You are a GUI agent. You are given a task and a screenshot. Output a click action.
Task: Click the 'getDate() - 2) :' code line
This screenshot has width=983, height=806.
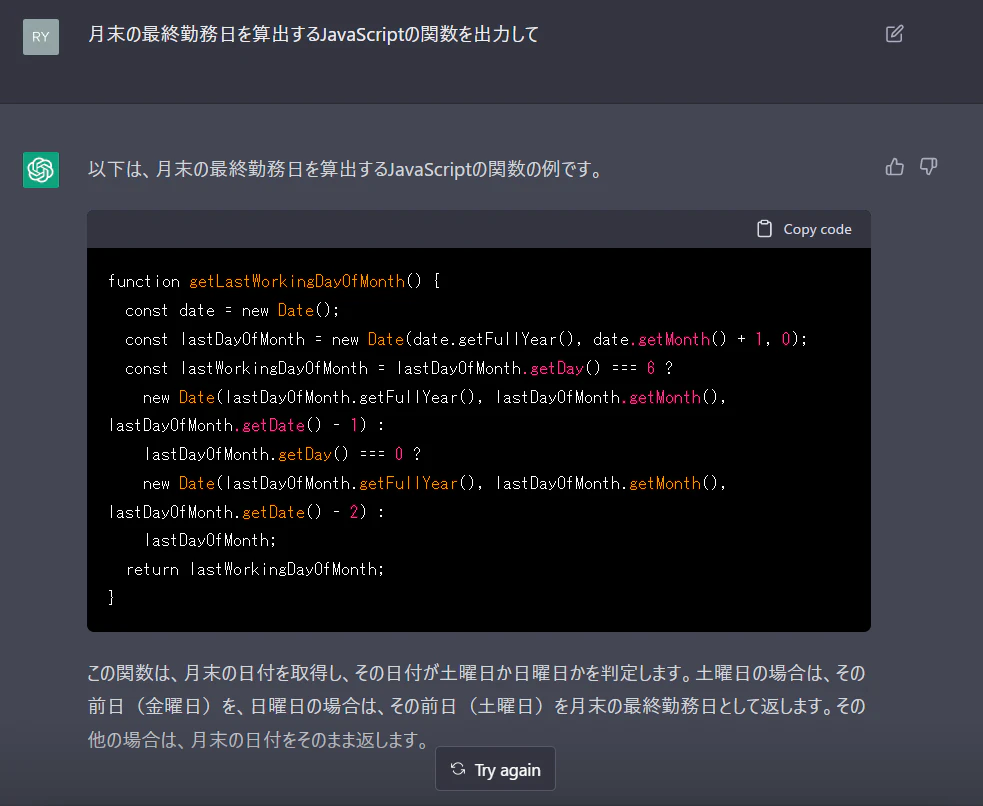tap(246, 512)
